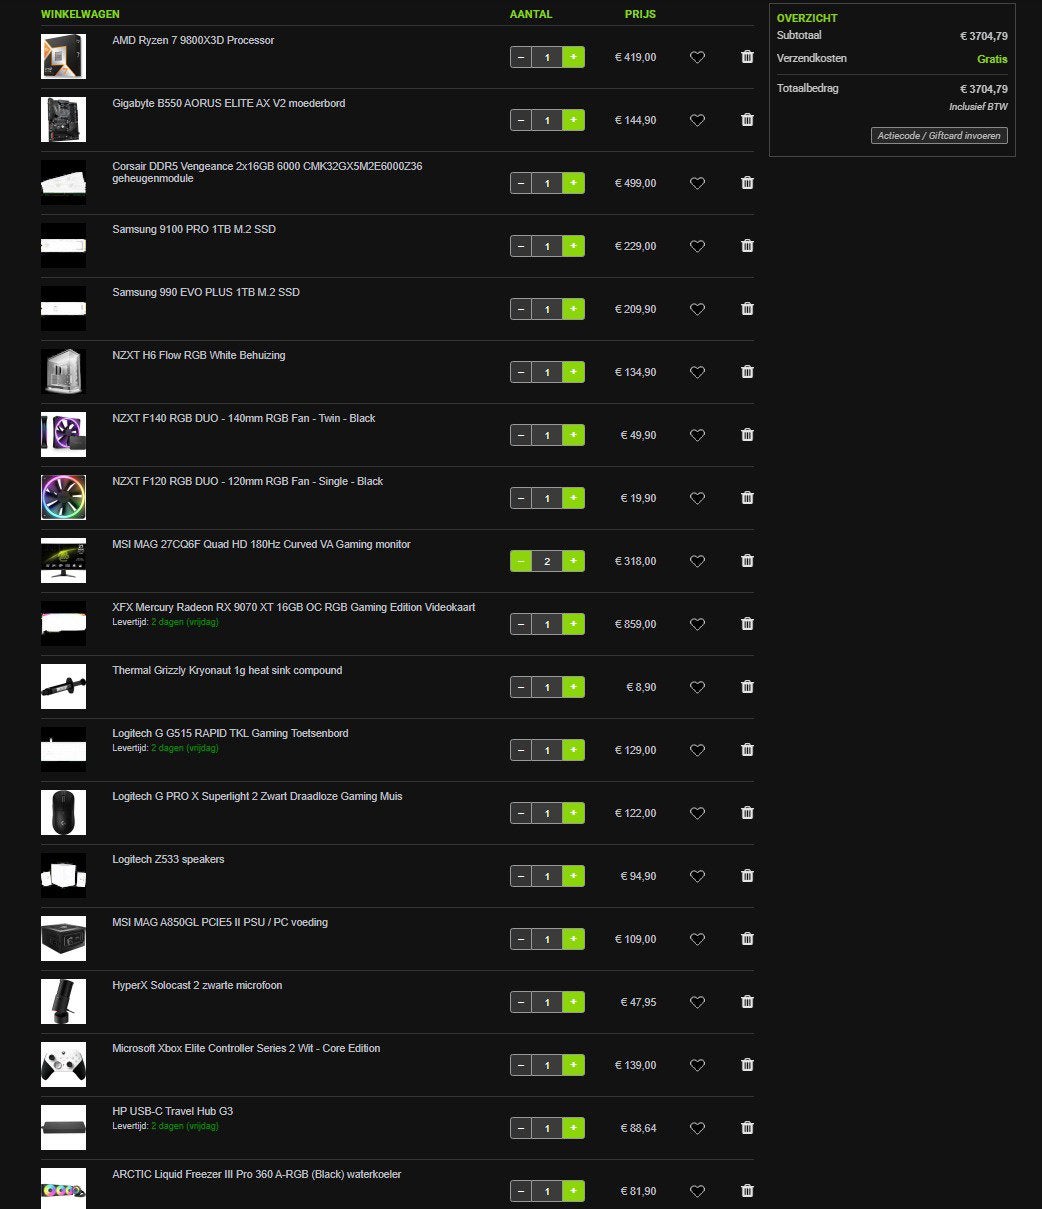This screenshot has height=1209, width=1042.
Task: Click Actiecode / Giftcard invoeren button
Action: point(939,136)
